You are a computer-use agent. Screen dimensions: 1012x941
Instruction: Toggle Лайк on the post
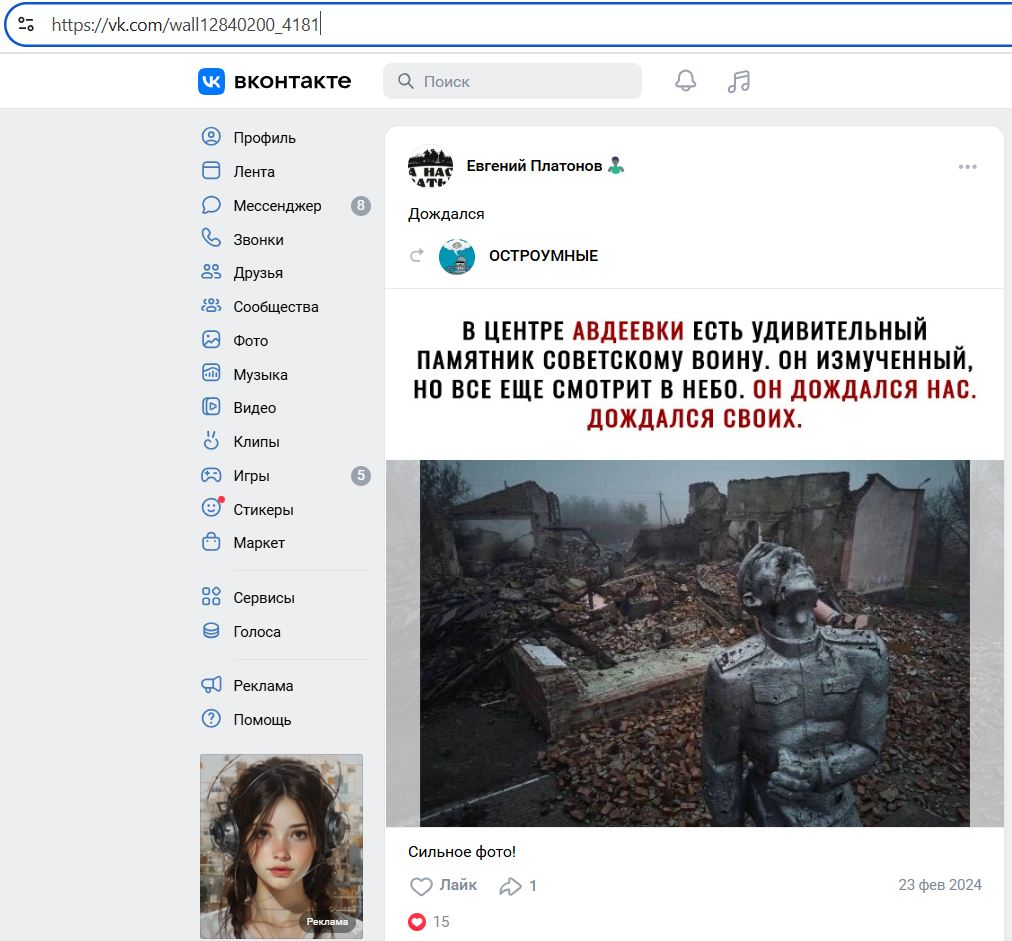pyautogui.click(x=444, y=886)
